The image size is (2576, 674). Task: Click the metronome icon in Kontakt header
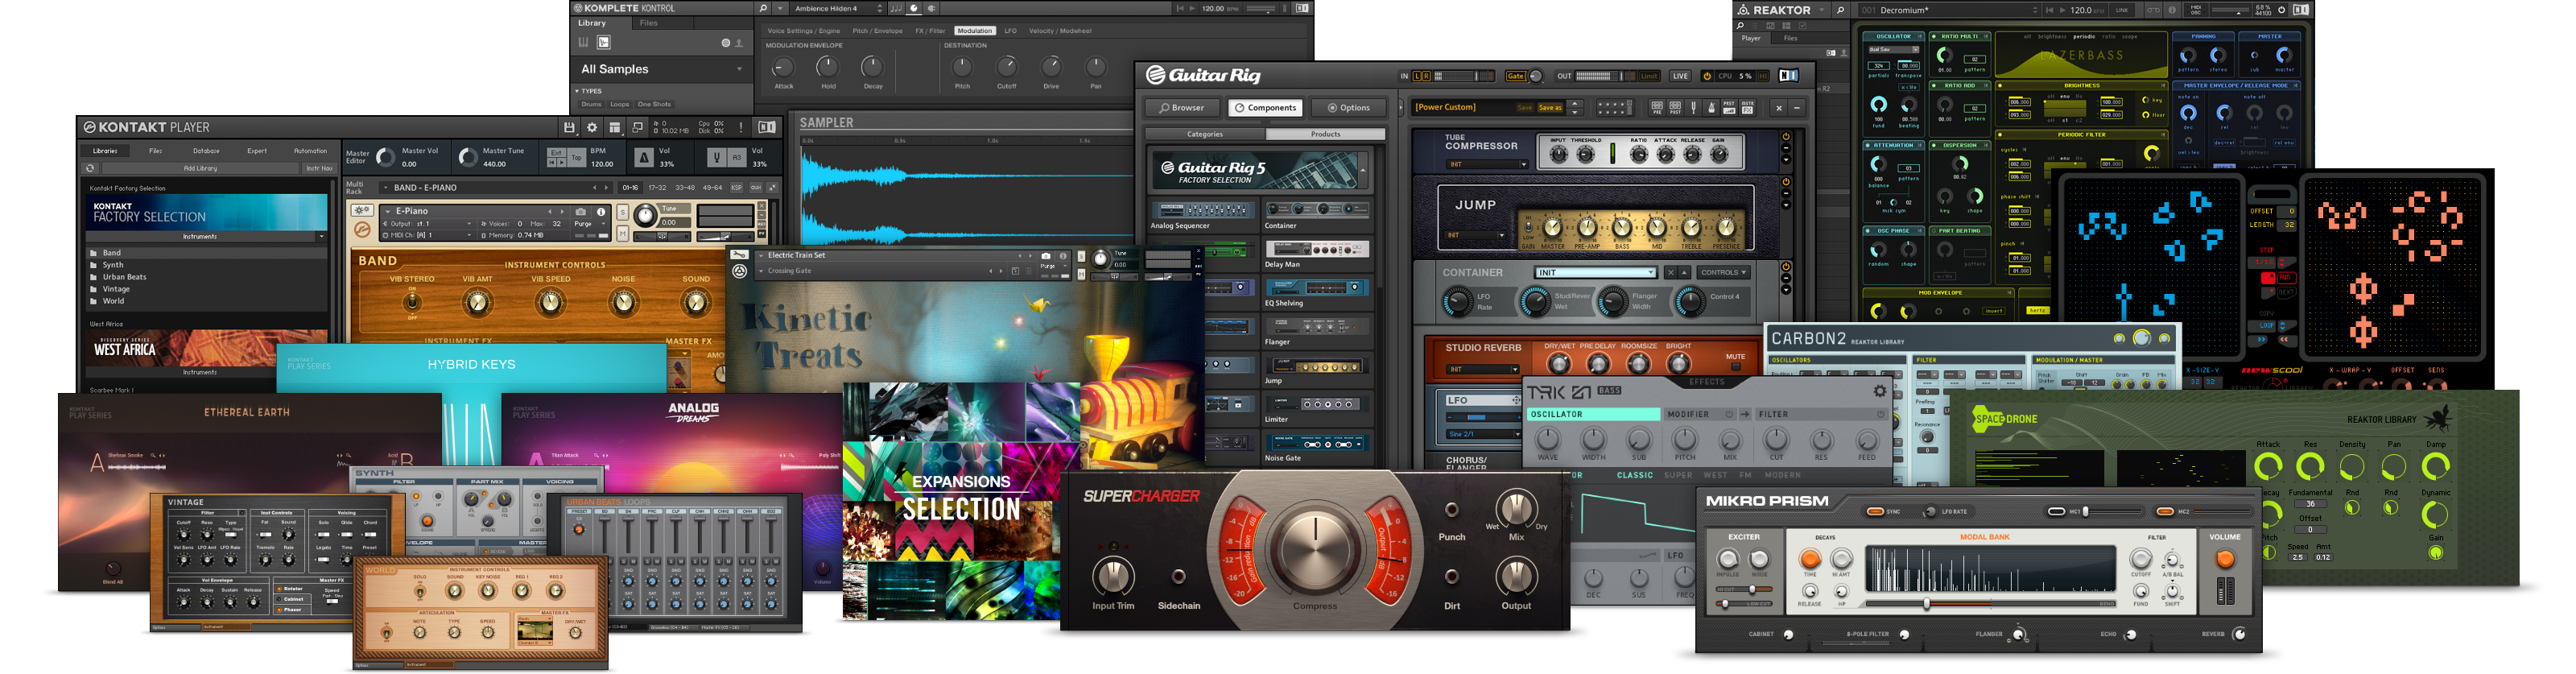tap(644, 157)
